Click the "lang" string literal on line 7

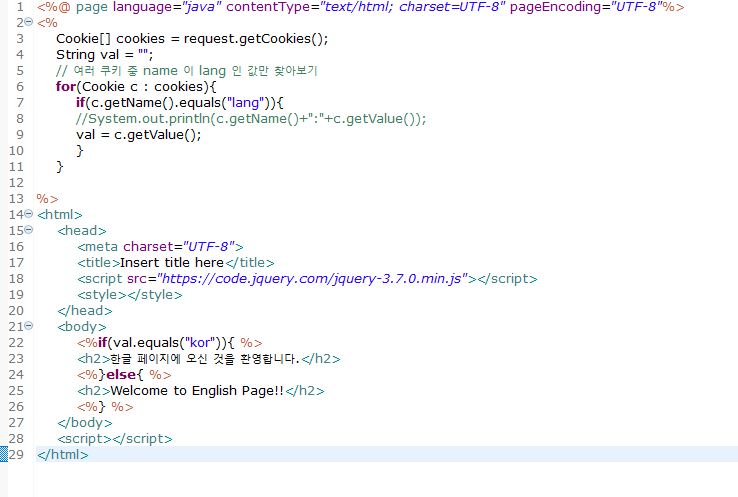tap(245, 103)
